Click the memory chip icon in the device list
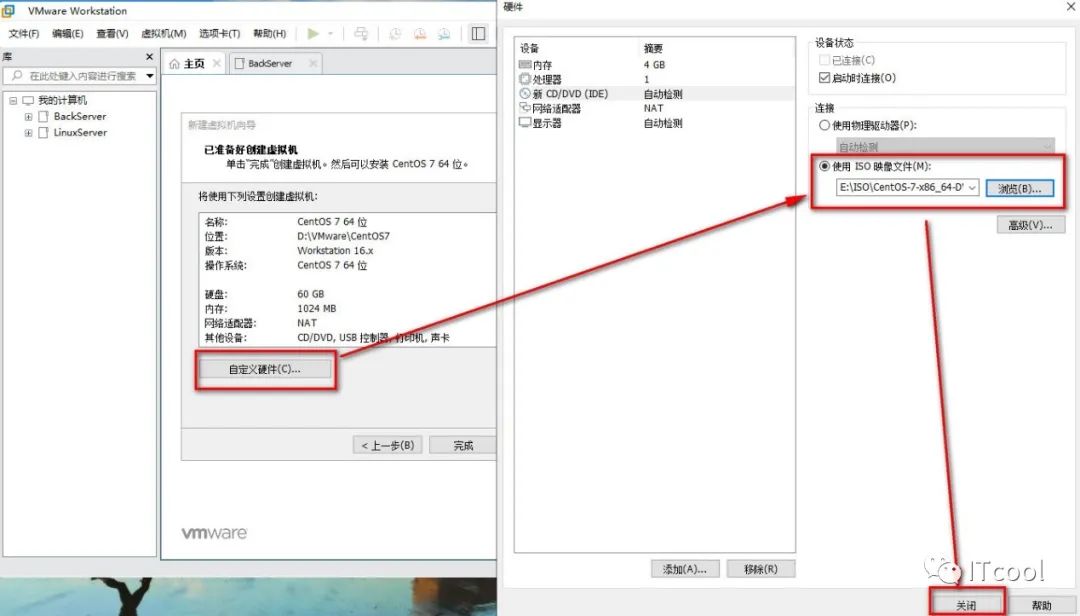The width and height of the screenshot is (1080, 616). point(525,65)
